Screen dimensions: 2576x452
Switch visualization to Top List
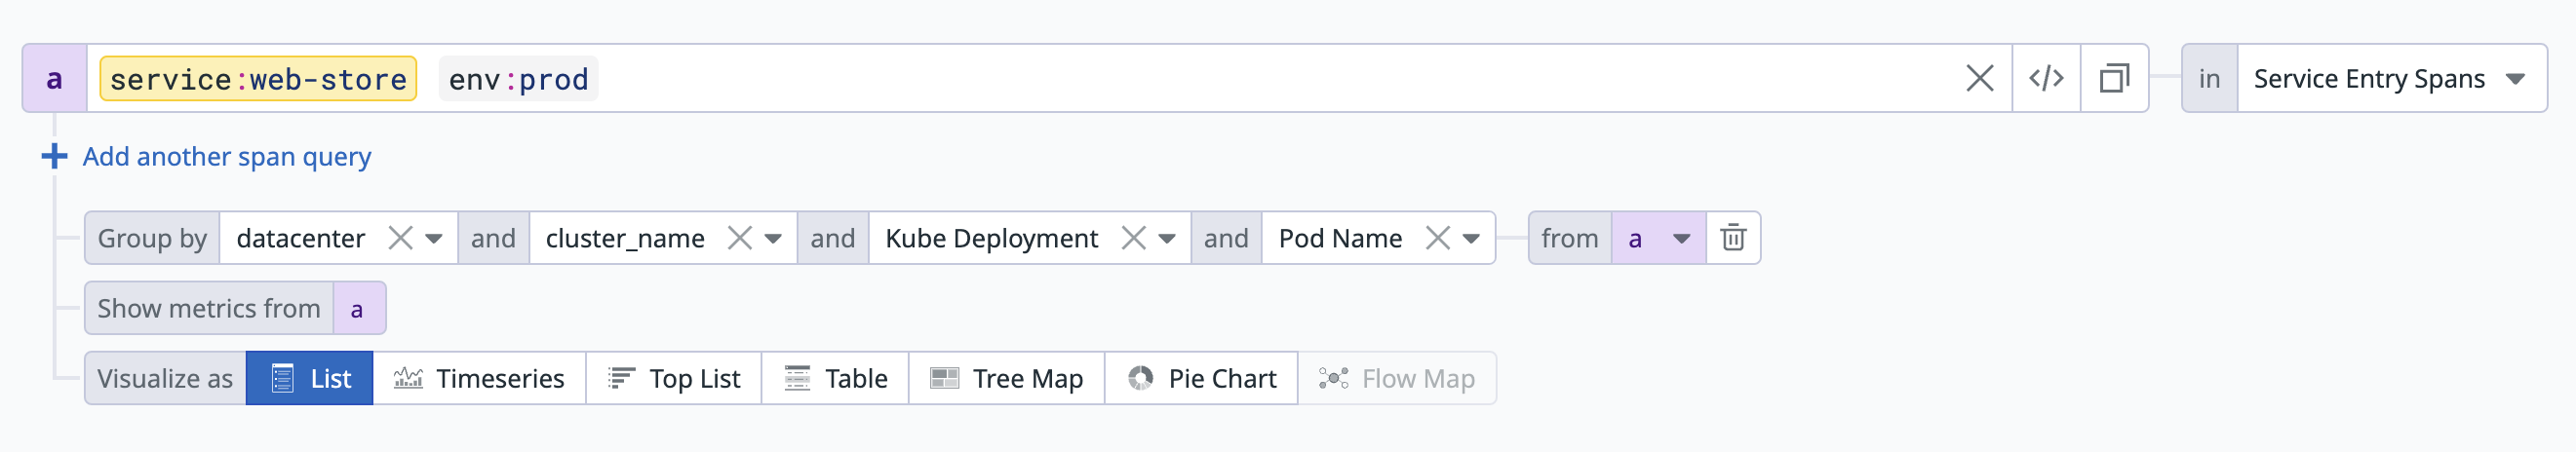pyautogui.click(x=674, y=378)
